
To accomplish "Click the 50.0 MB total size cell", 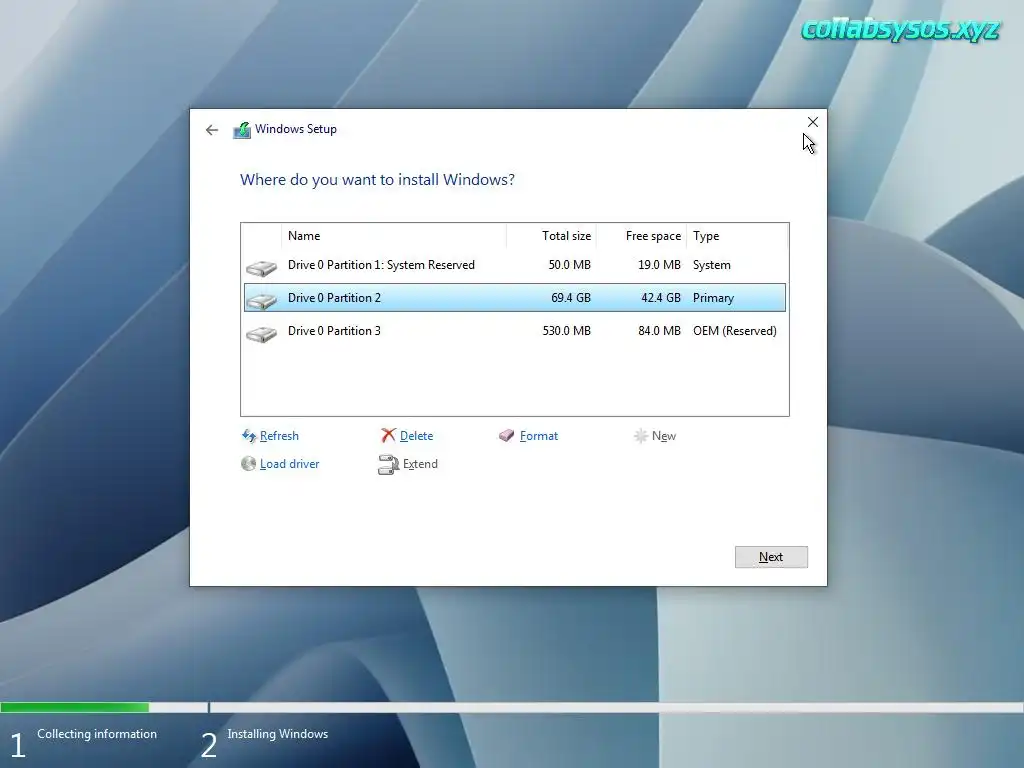I will 569,264.
